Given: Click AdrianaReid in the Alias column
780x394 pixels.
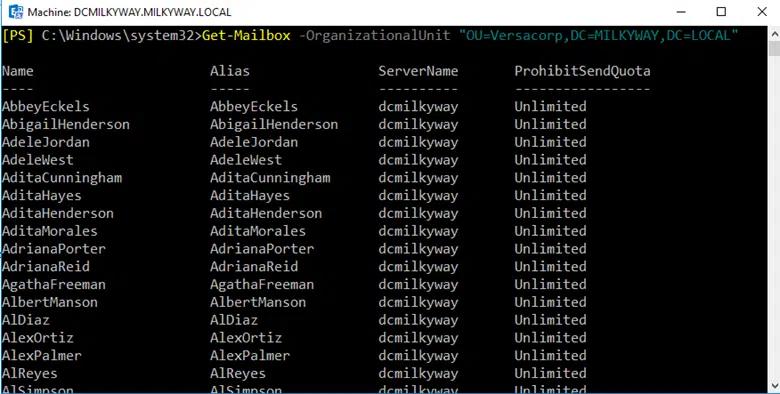Looking at the screenshot, I should point(254,267).
